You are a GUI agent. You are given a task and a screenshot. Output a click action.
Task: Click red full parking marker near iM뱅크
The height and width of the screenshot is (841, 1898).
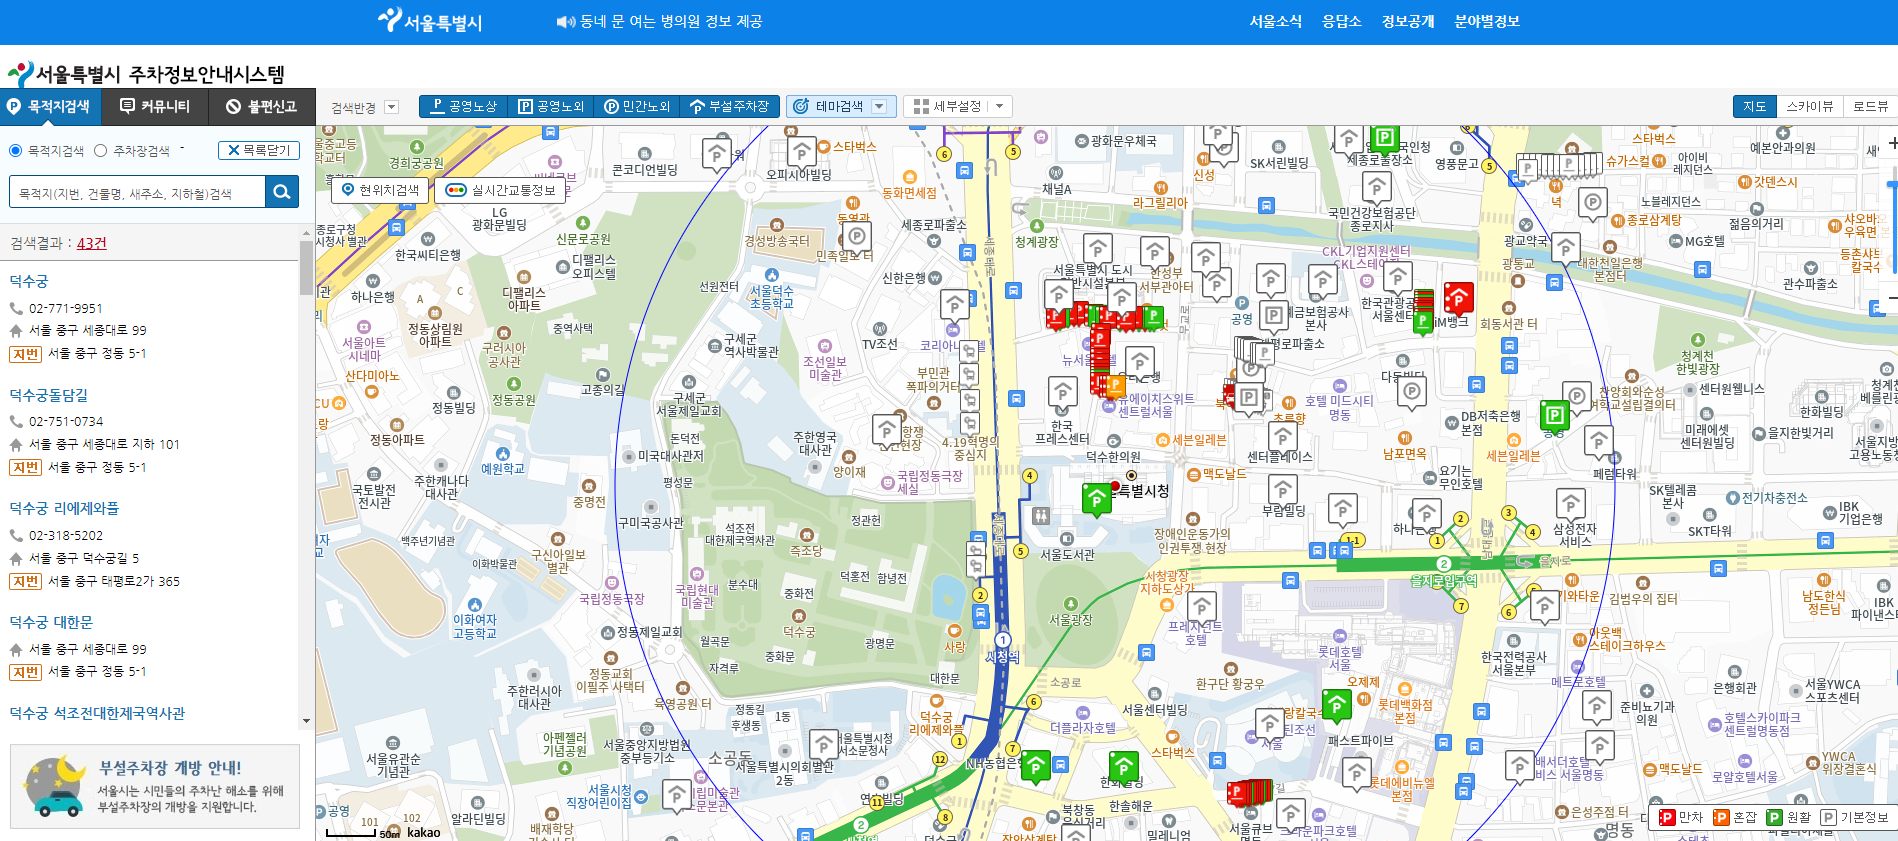coord(1458,297)
